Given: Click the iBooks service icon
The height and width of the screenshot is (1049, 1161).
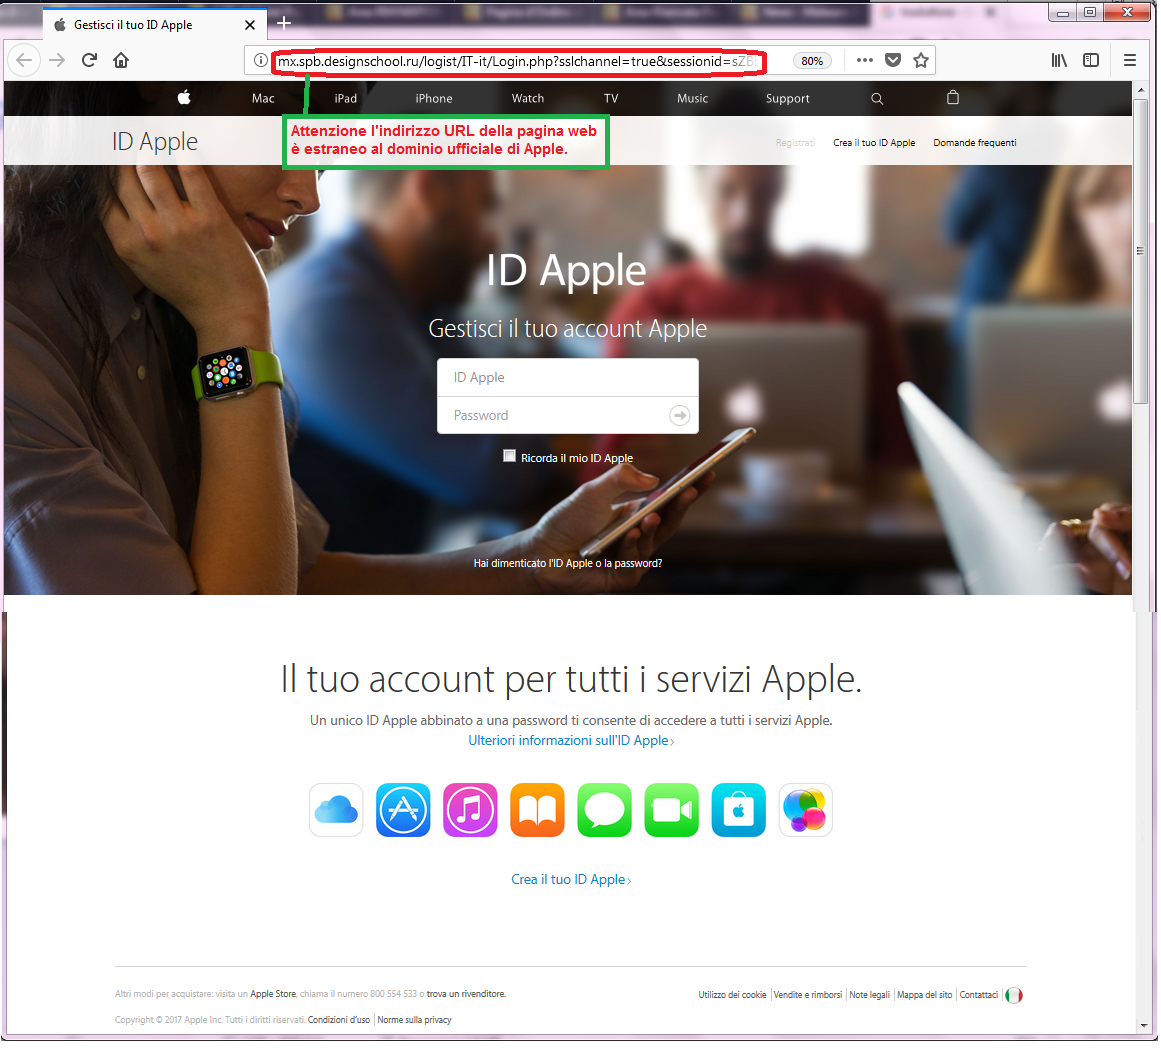Looking at the screenshot, I should click(538, 811).
